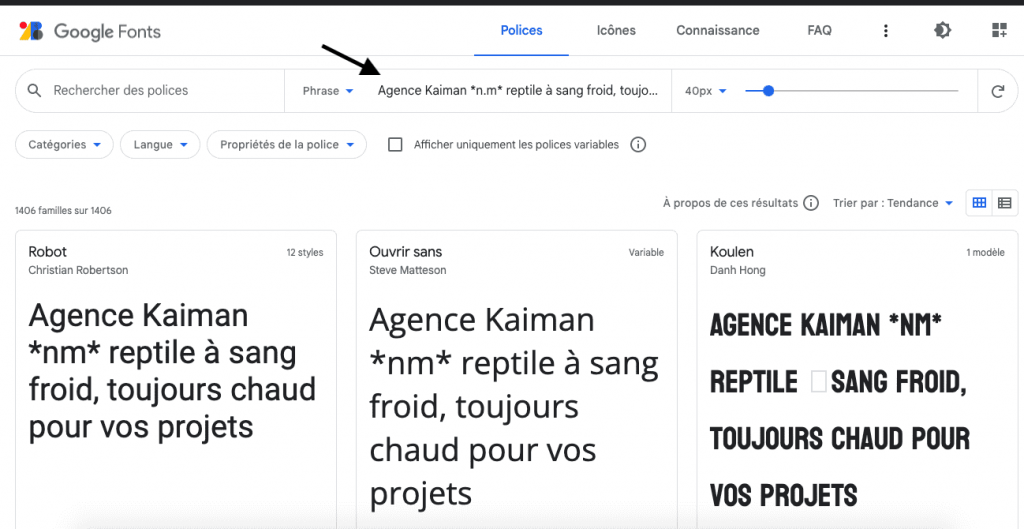Click author name Christian Robertson
Viewport: 1024px width, 529px height.
(78, 270)
